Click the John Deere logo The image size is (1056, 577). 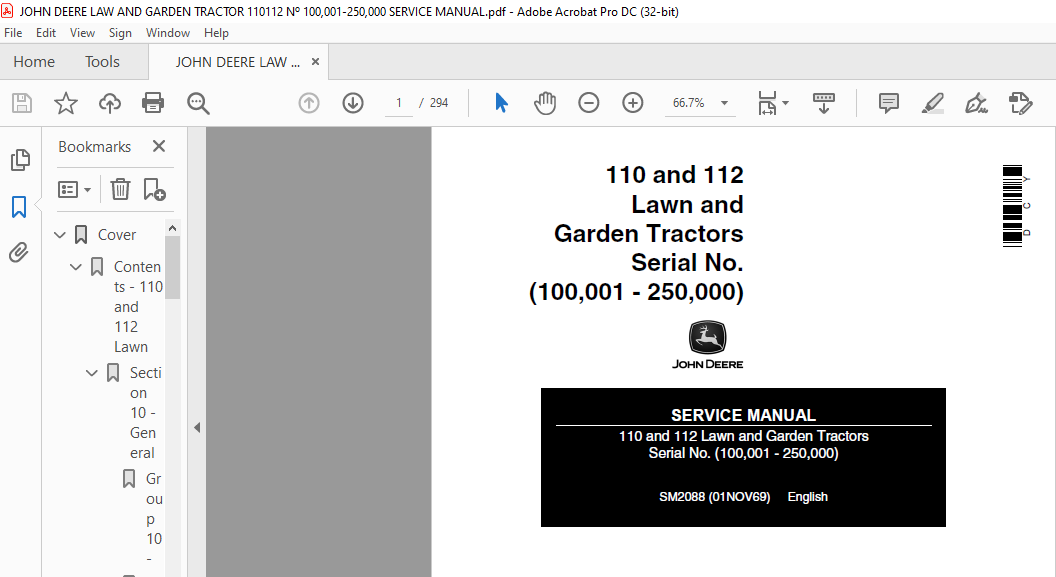click(x=707, y=345)
